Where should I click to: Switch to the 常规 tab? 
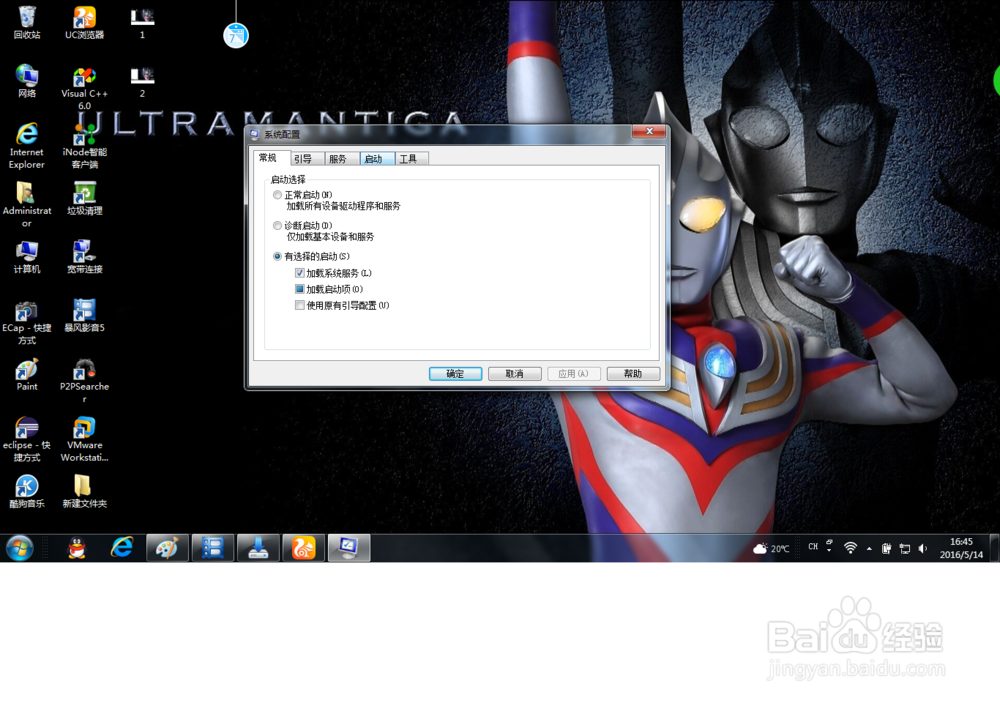coord(272,158)
